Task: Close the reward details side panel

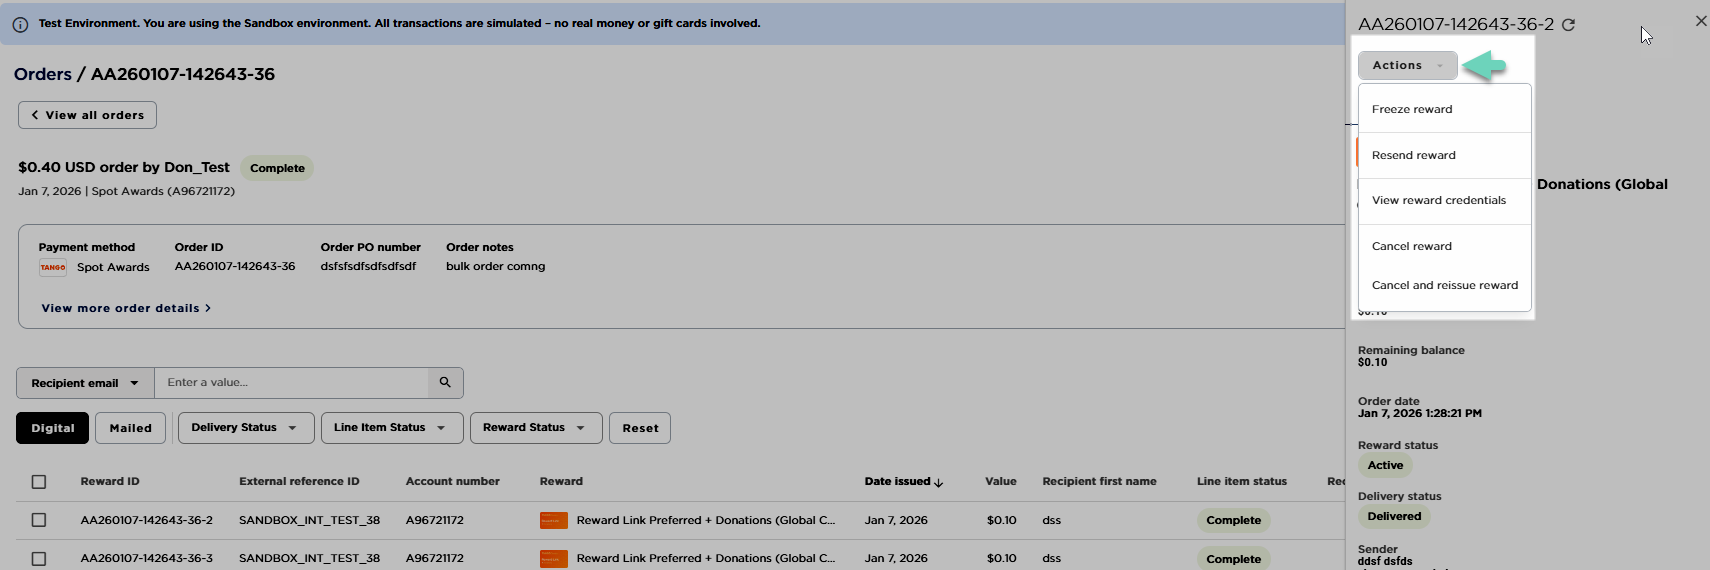Action: tap(1700, 21)
